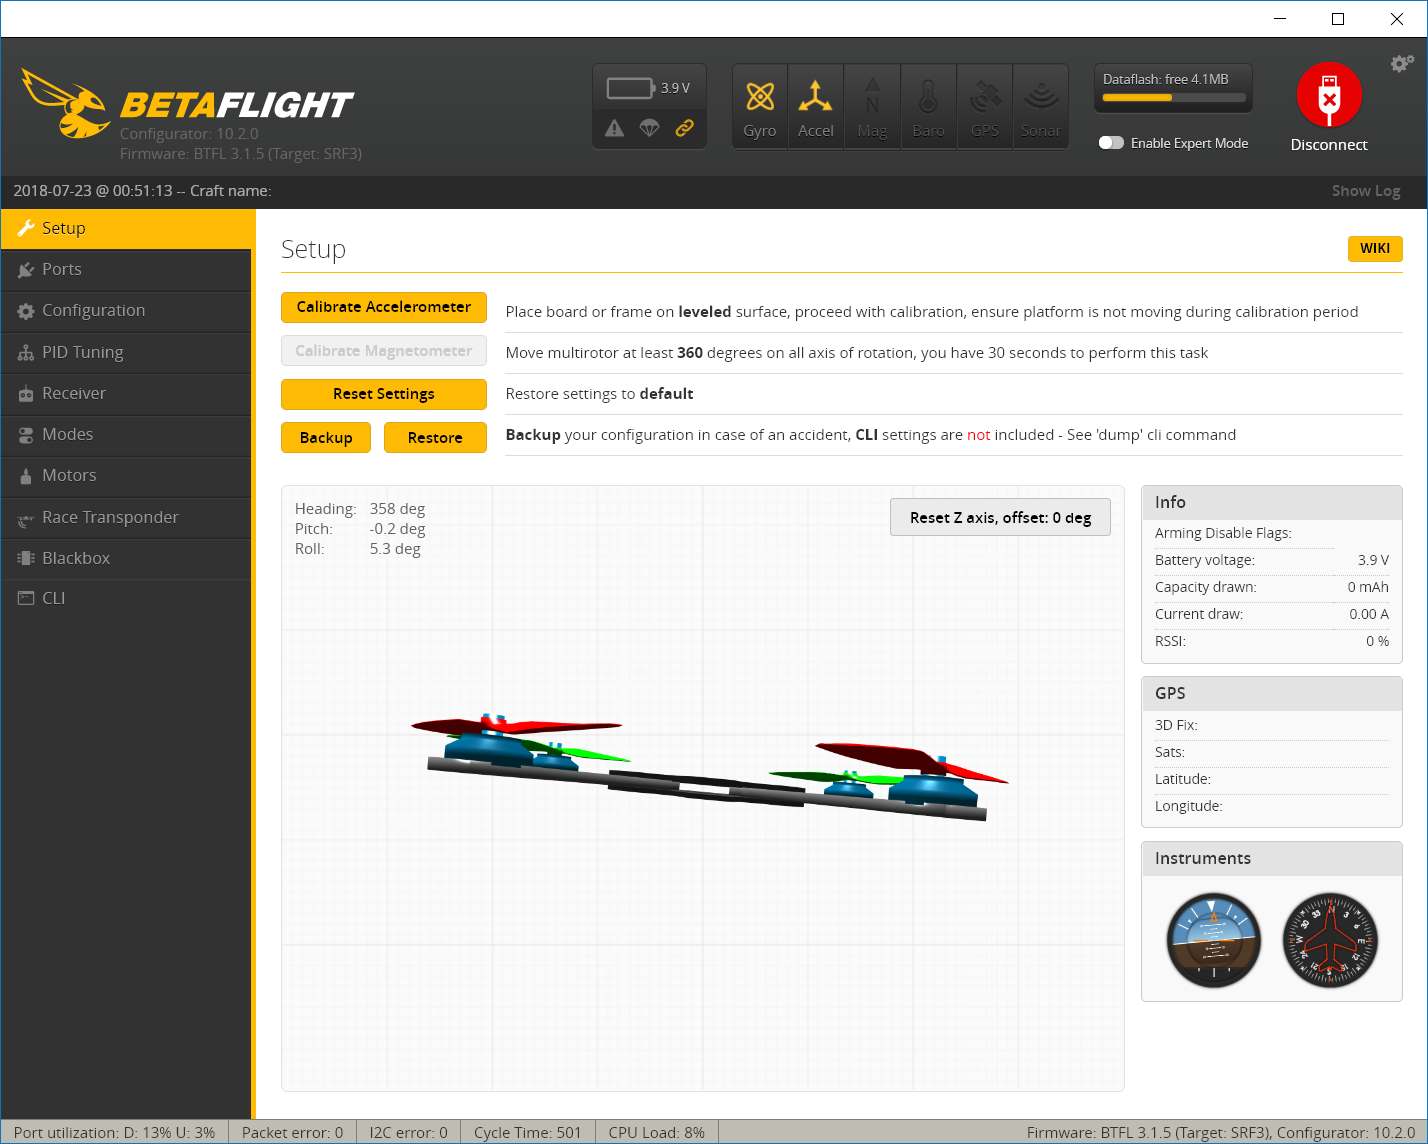1428x1144 pixels.
Task: Click the heading compass instrument
Action: tap(1330, 940)
